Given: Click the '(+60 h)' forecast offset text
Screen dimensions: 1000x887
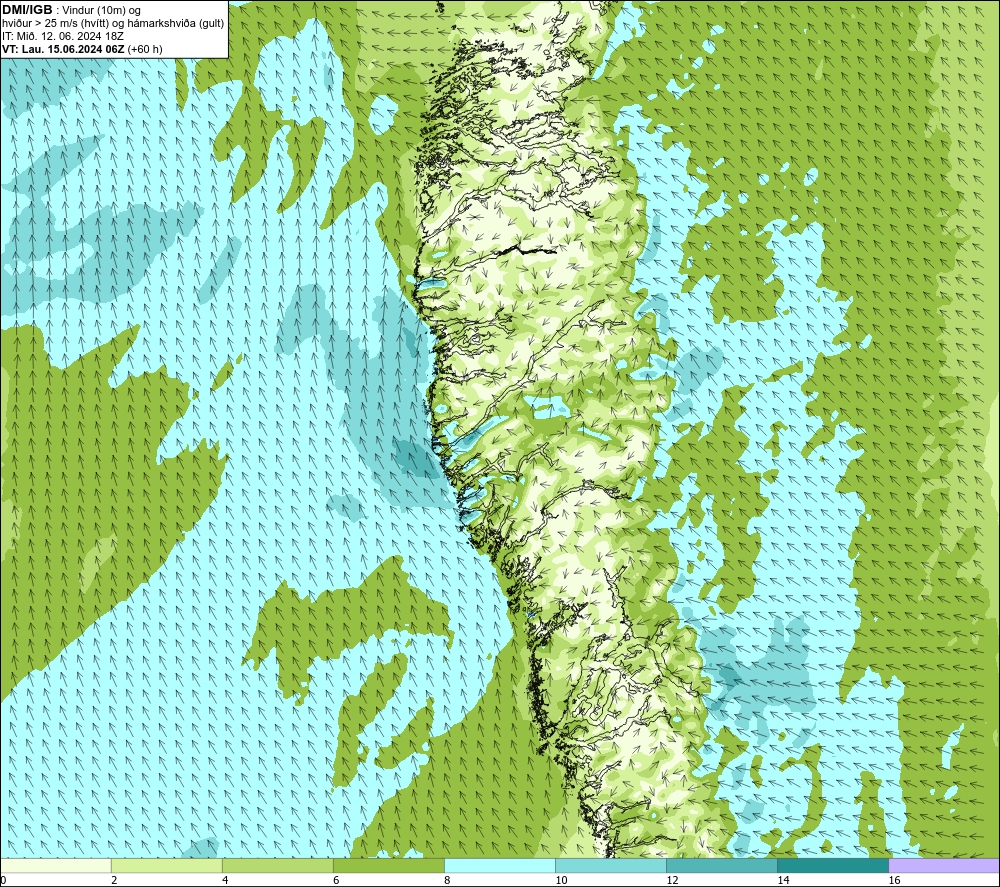Looking at the screenshot, I should tap(145, 49).
